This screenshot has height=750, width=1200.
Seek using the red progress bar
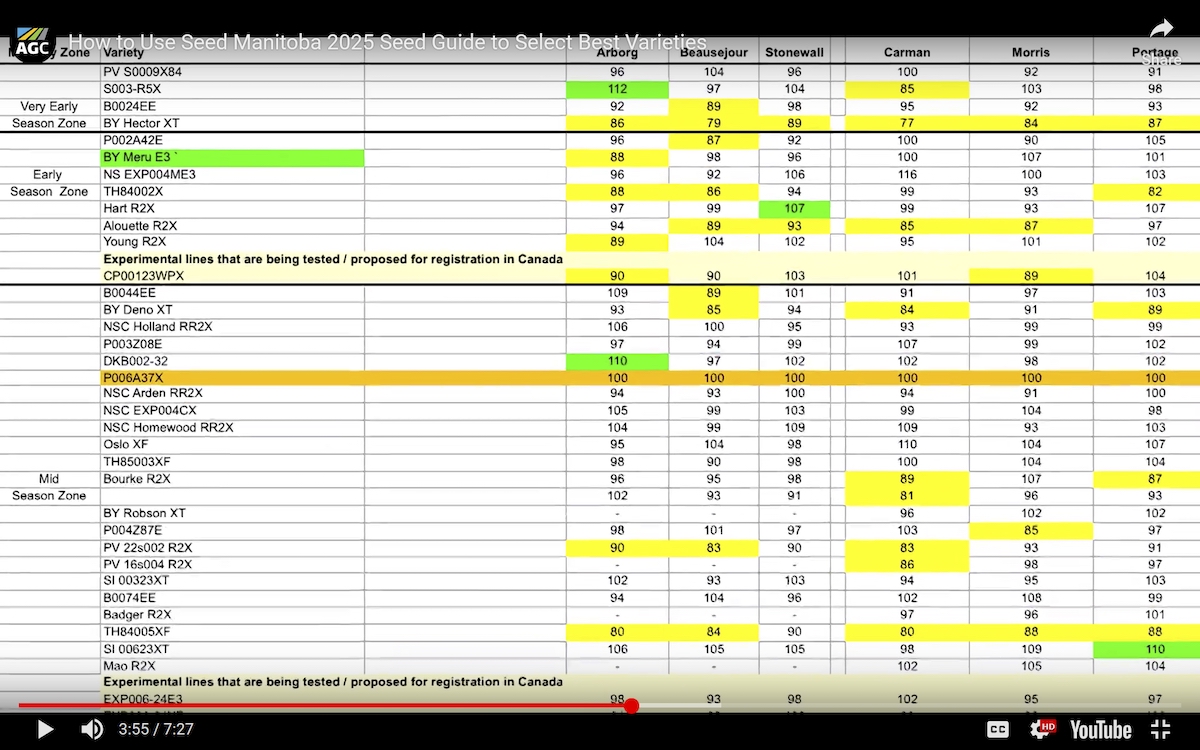(x=324, y=706)
